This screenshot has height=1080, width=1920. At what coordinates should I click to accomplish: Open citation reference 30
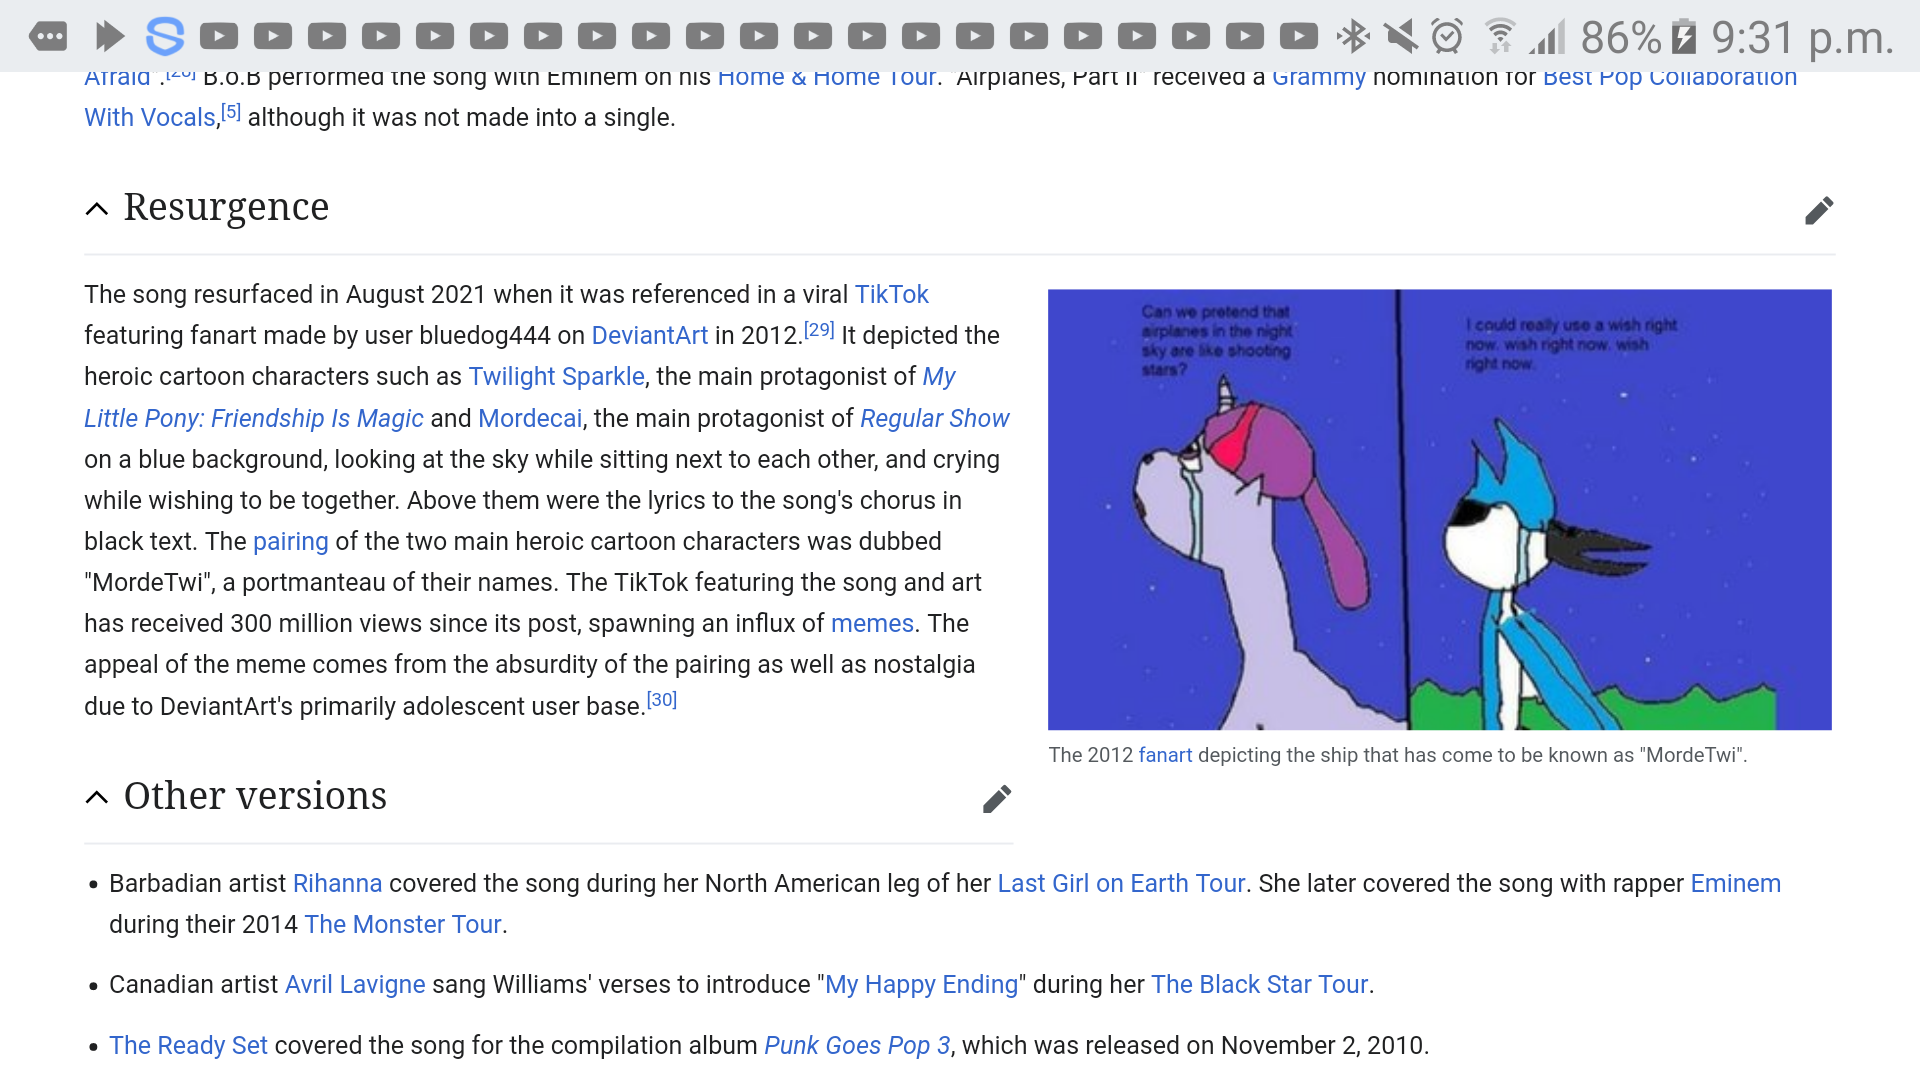[662, 700]
